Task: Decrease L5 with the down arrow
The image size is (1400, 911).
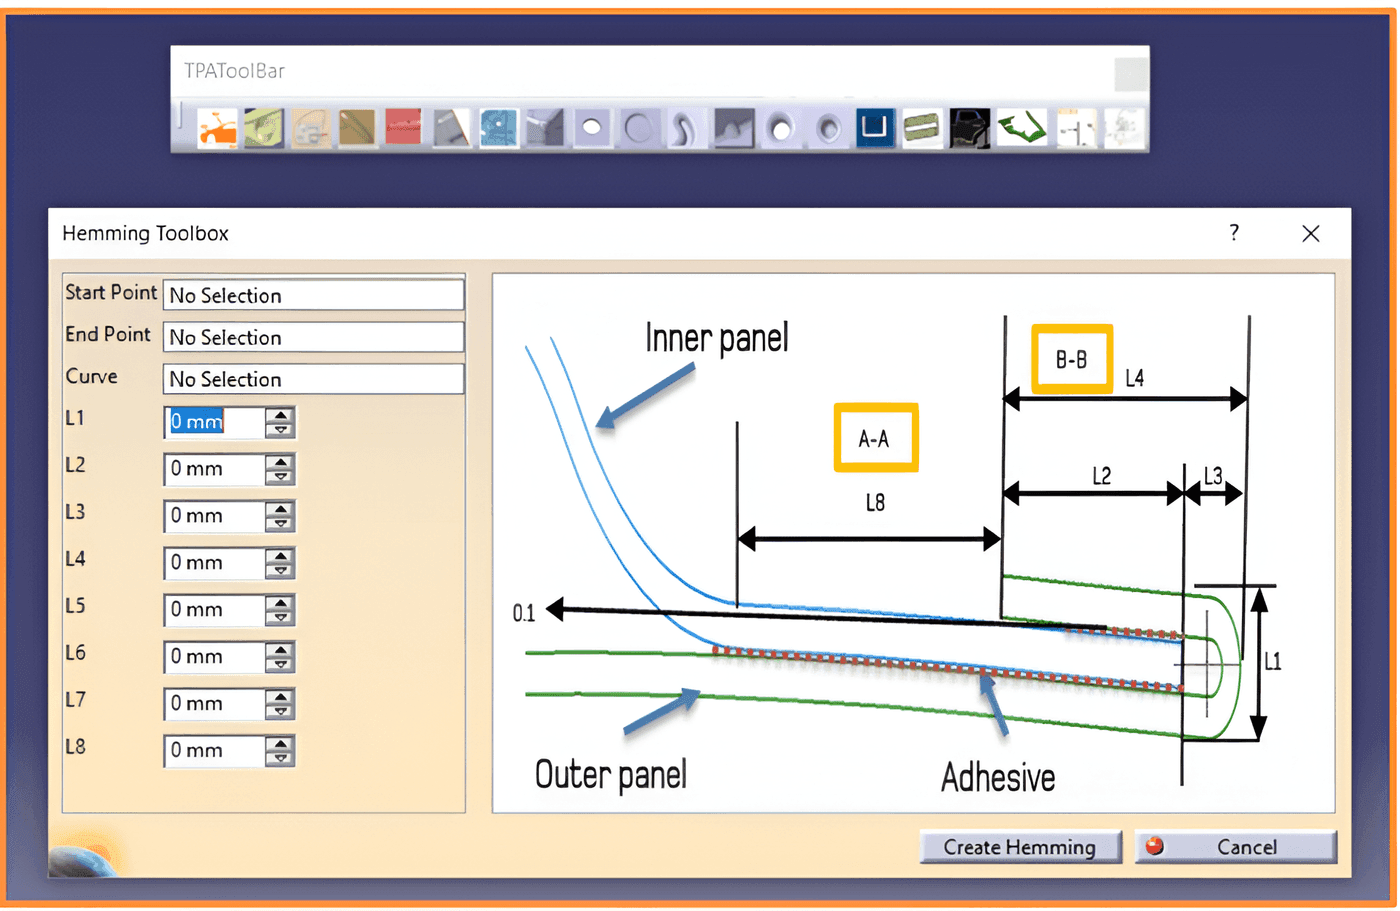Action: click(281, 618)
